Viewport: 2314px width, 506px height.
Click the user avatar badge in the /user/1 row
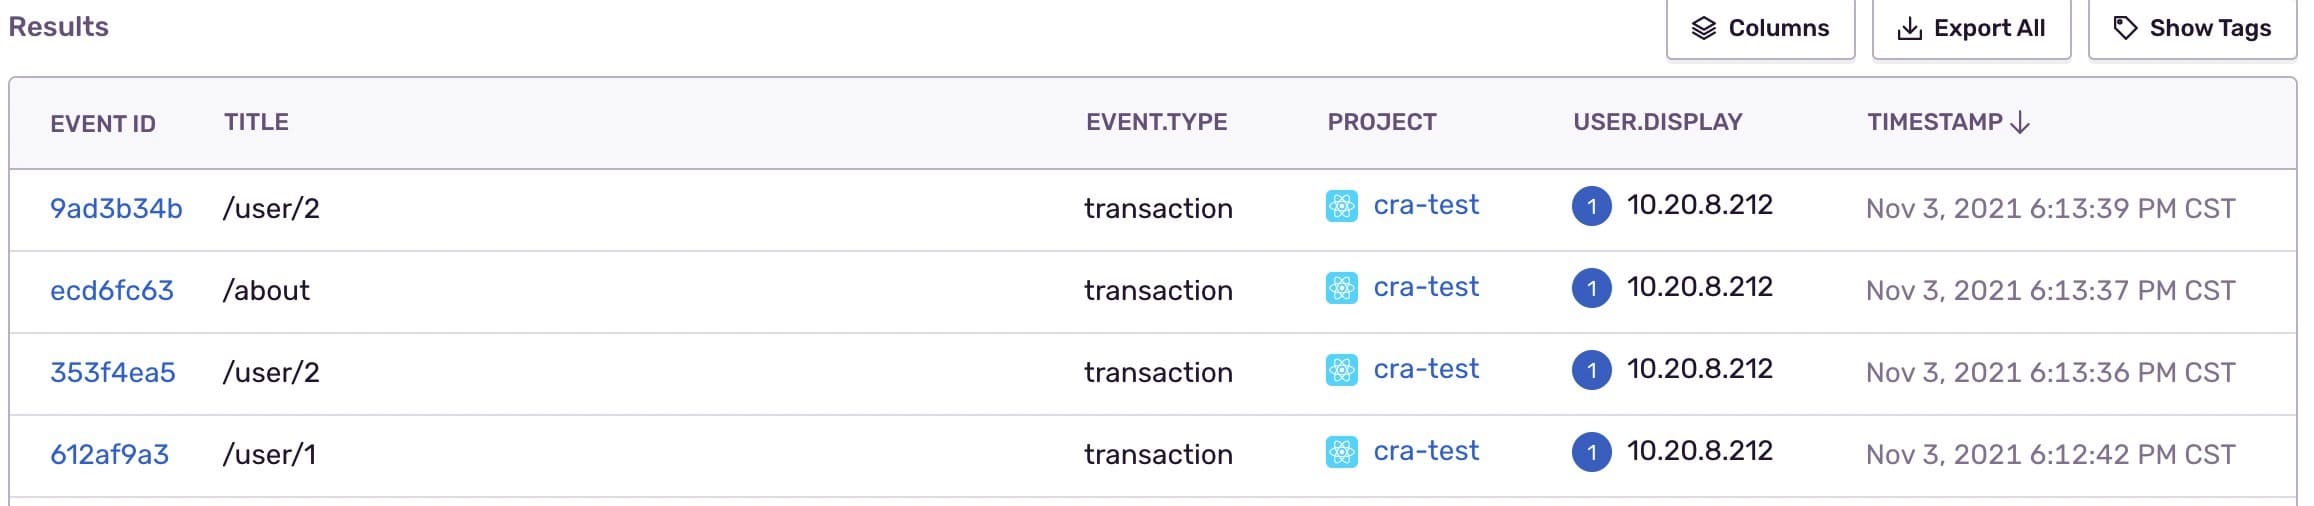pyautogui.click(x=1591, y=452)
